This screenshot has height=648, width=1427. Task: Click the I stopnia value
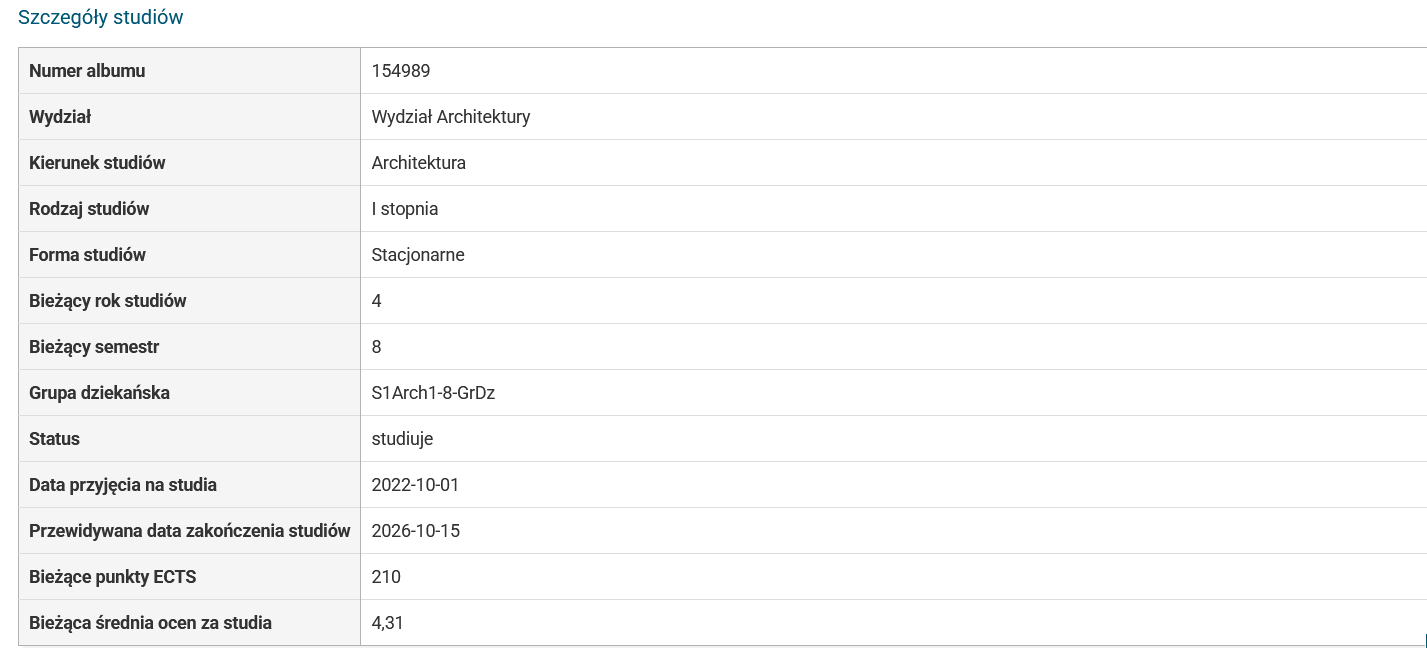(x=404, y=209)
